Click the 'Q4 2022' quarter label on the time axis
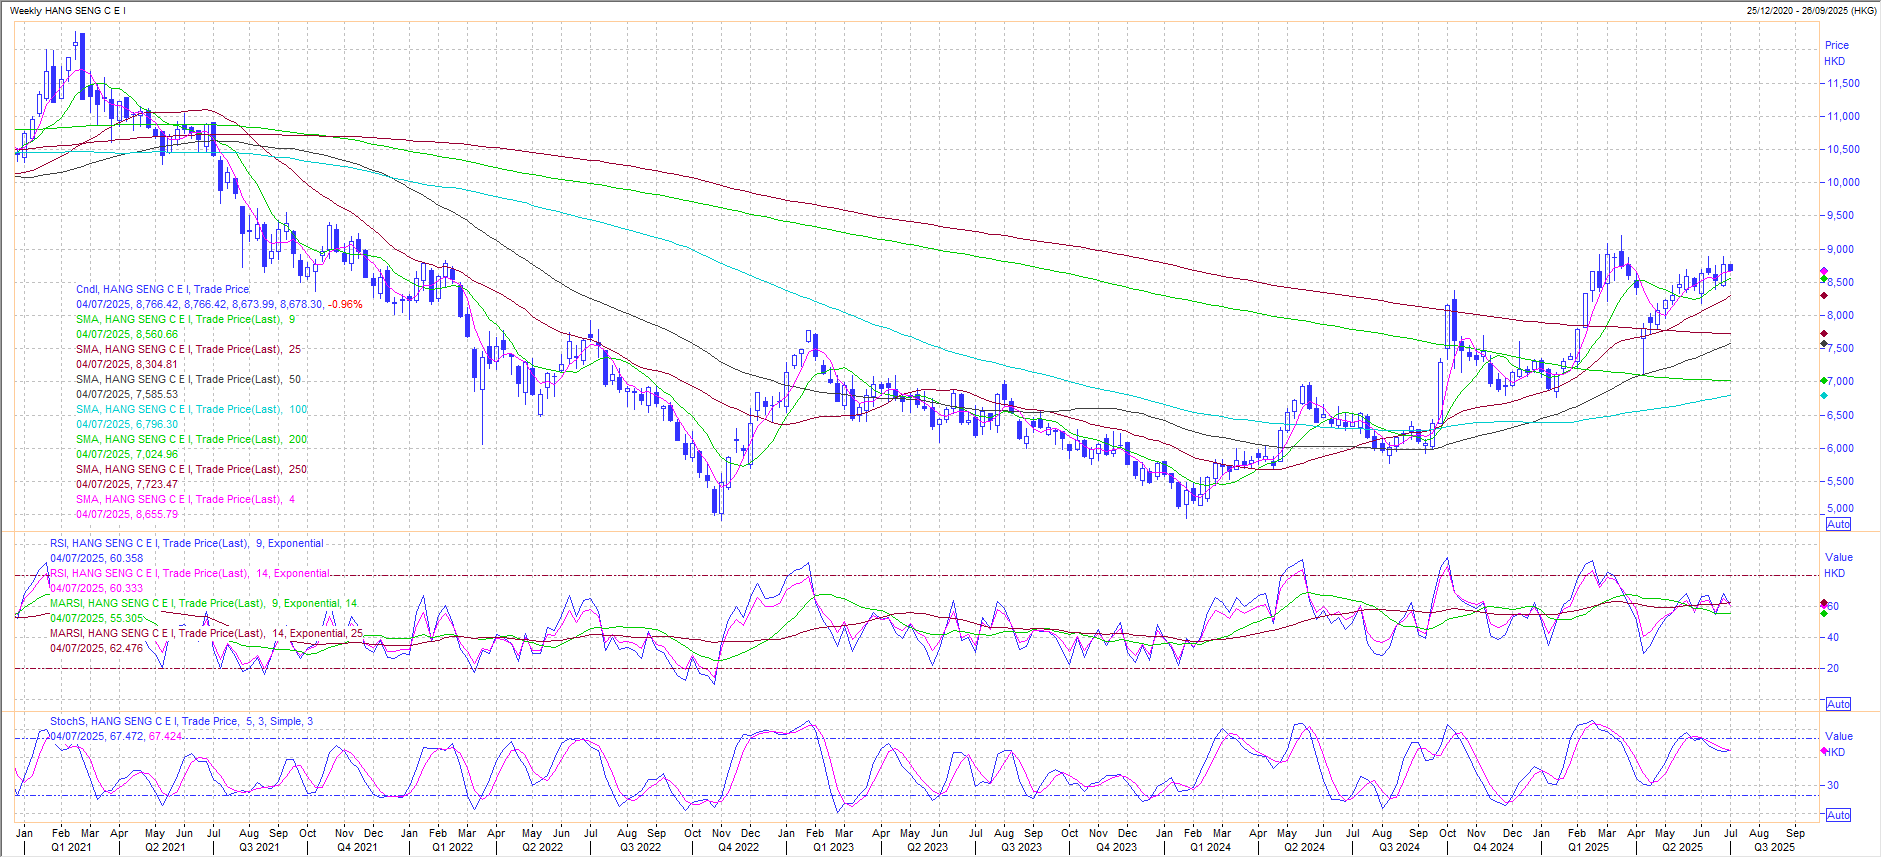 coord(738,847)
